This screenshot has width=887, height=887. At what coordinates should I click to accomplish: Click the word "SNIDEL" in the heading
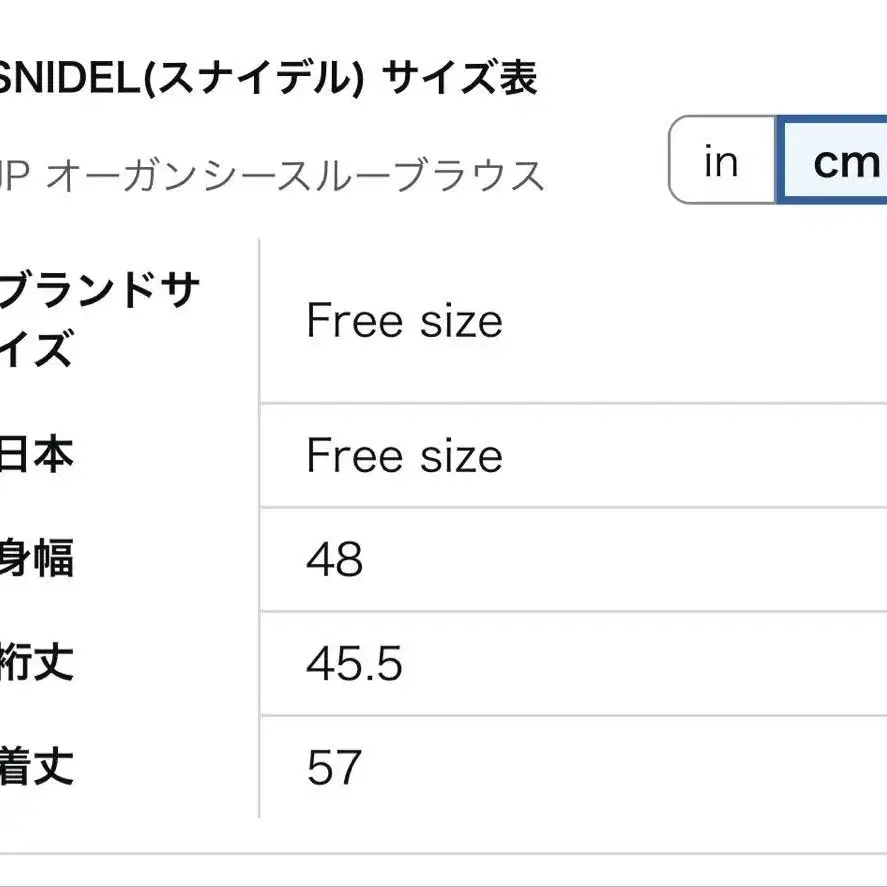[x=70, y=79]
